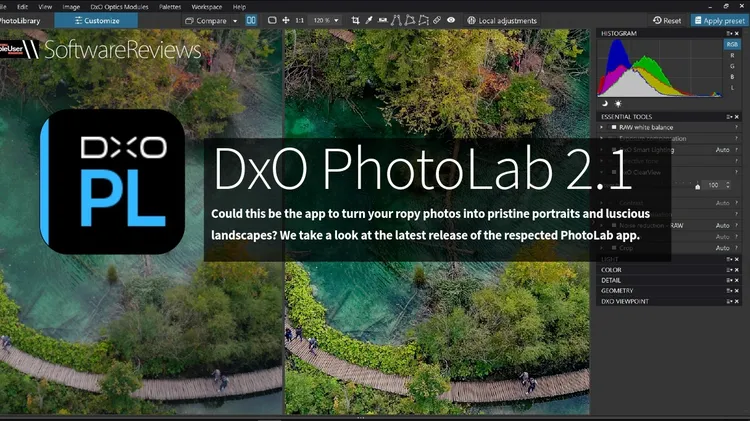Image resolution: width=750 pixels, height=421 pixels.
Task: Open Detail palette options menu
Action: click(x=729, y=280)
